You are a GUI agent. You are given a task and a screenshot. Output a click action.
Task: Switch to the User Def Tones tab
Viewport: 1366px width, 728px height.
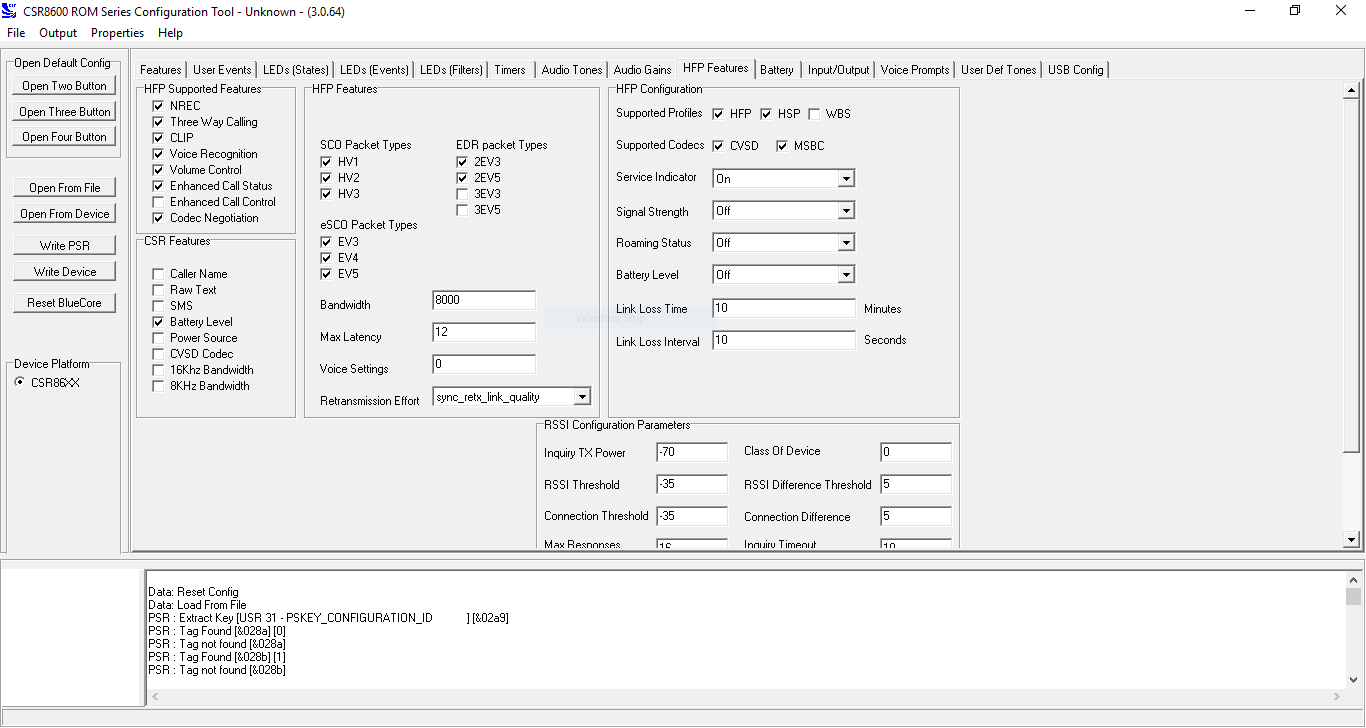coord(999,70)
